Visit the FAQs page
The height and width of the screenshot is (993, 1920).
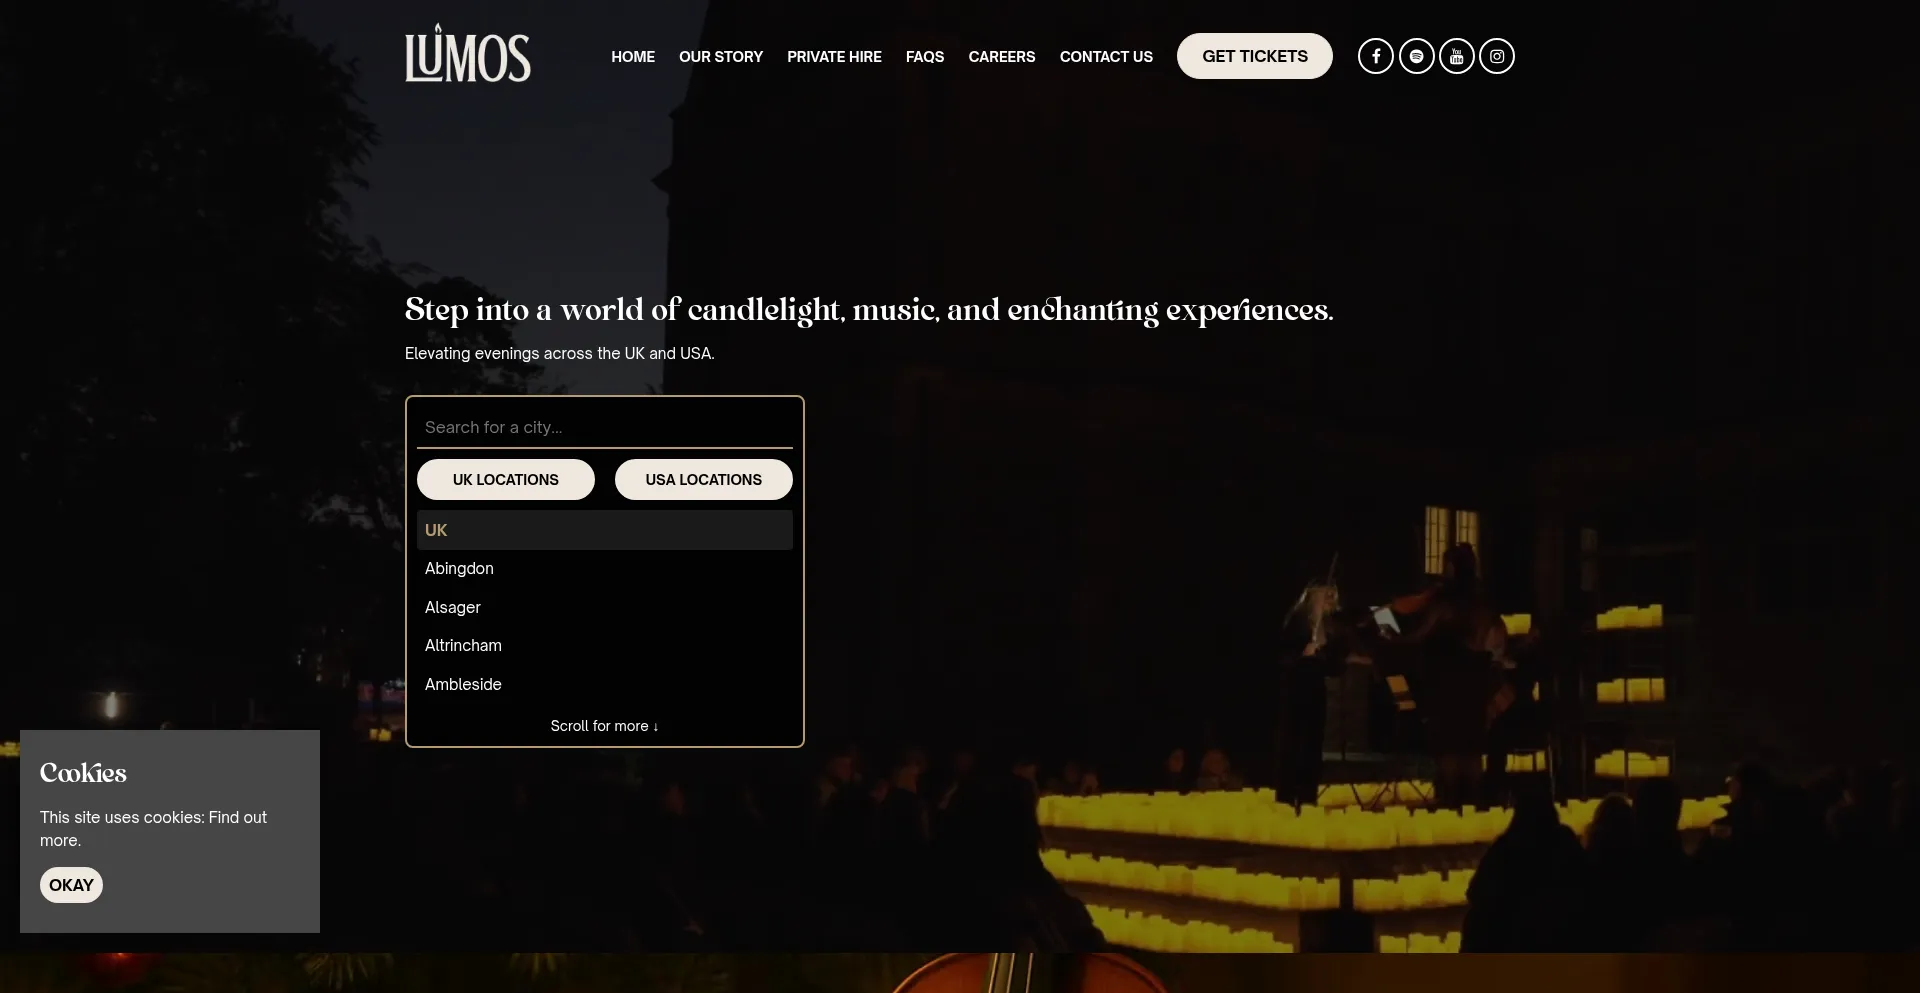[x=925, y=57]
